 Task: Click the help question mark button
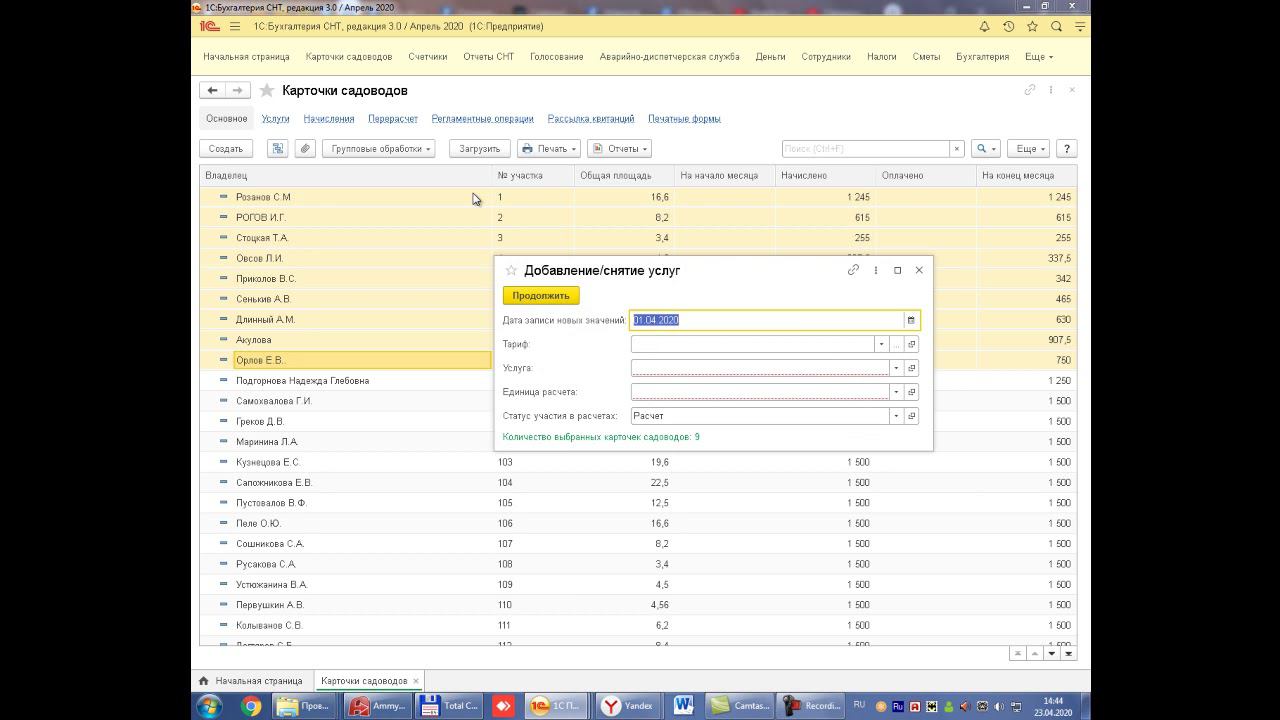pos(1066,149)
